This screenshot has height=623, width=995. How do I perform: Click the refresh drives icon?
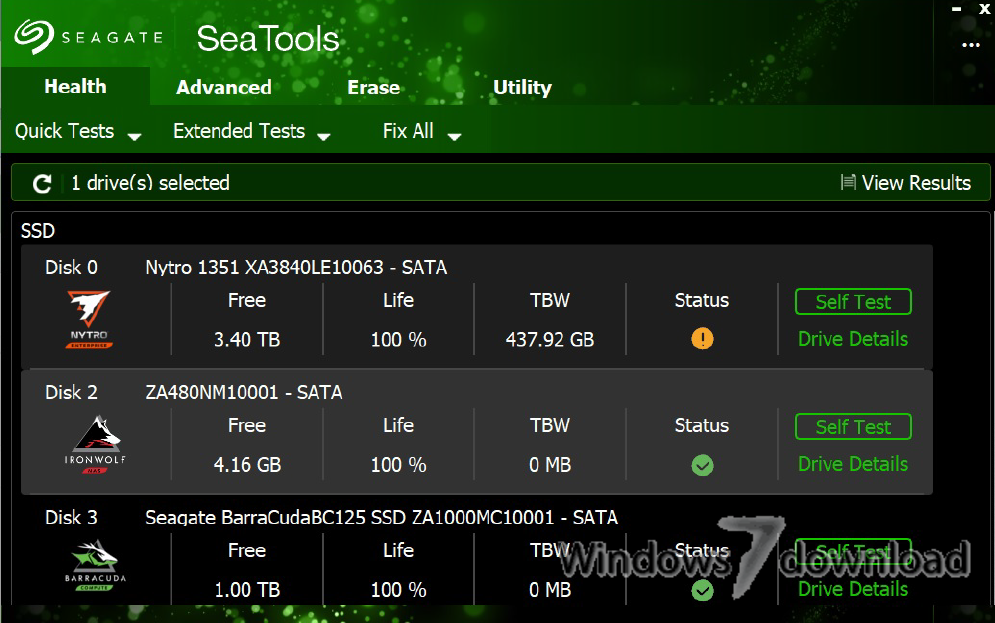(42, 184)
